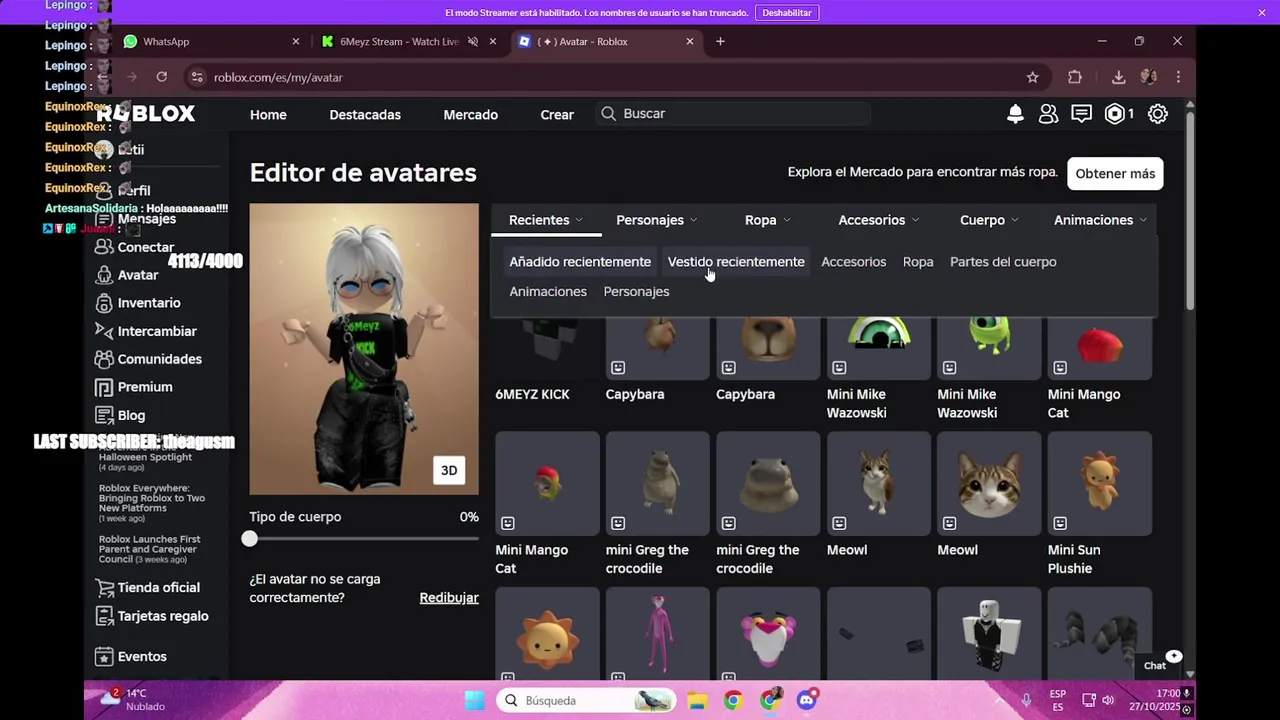Open Intercambiar in the left sidebar
Image resolution: width=1280 pixels, height=720 pixels.
(145, 331)
